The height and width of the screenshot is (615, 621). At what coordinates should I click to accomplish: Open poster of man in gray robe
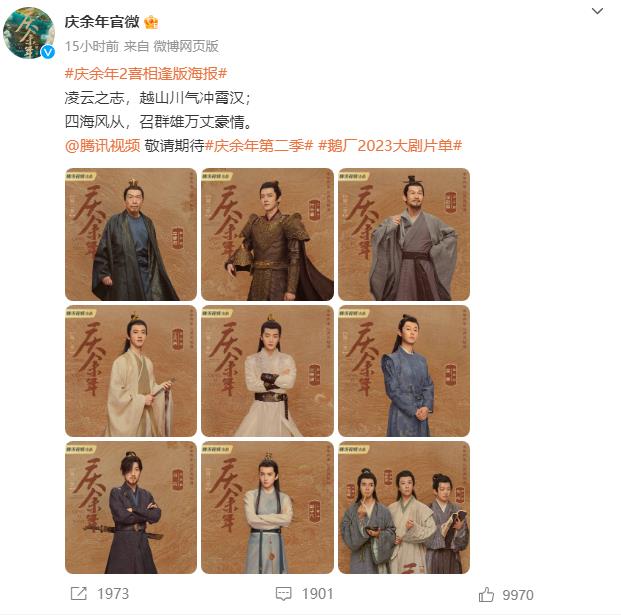(x=404, y=234)
